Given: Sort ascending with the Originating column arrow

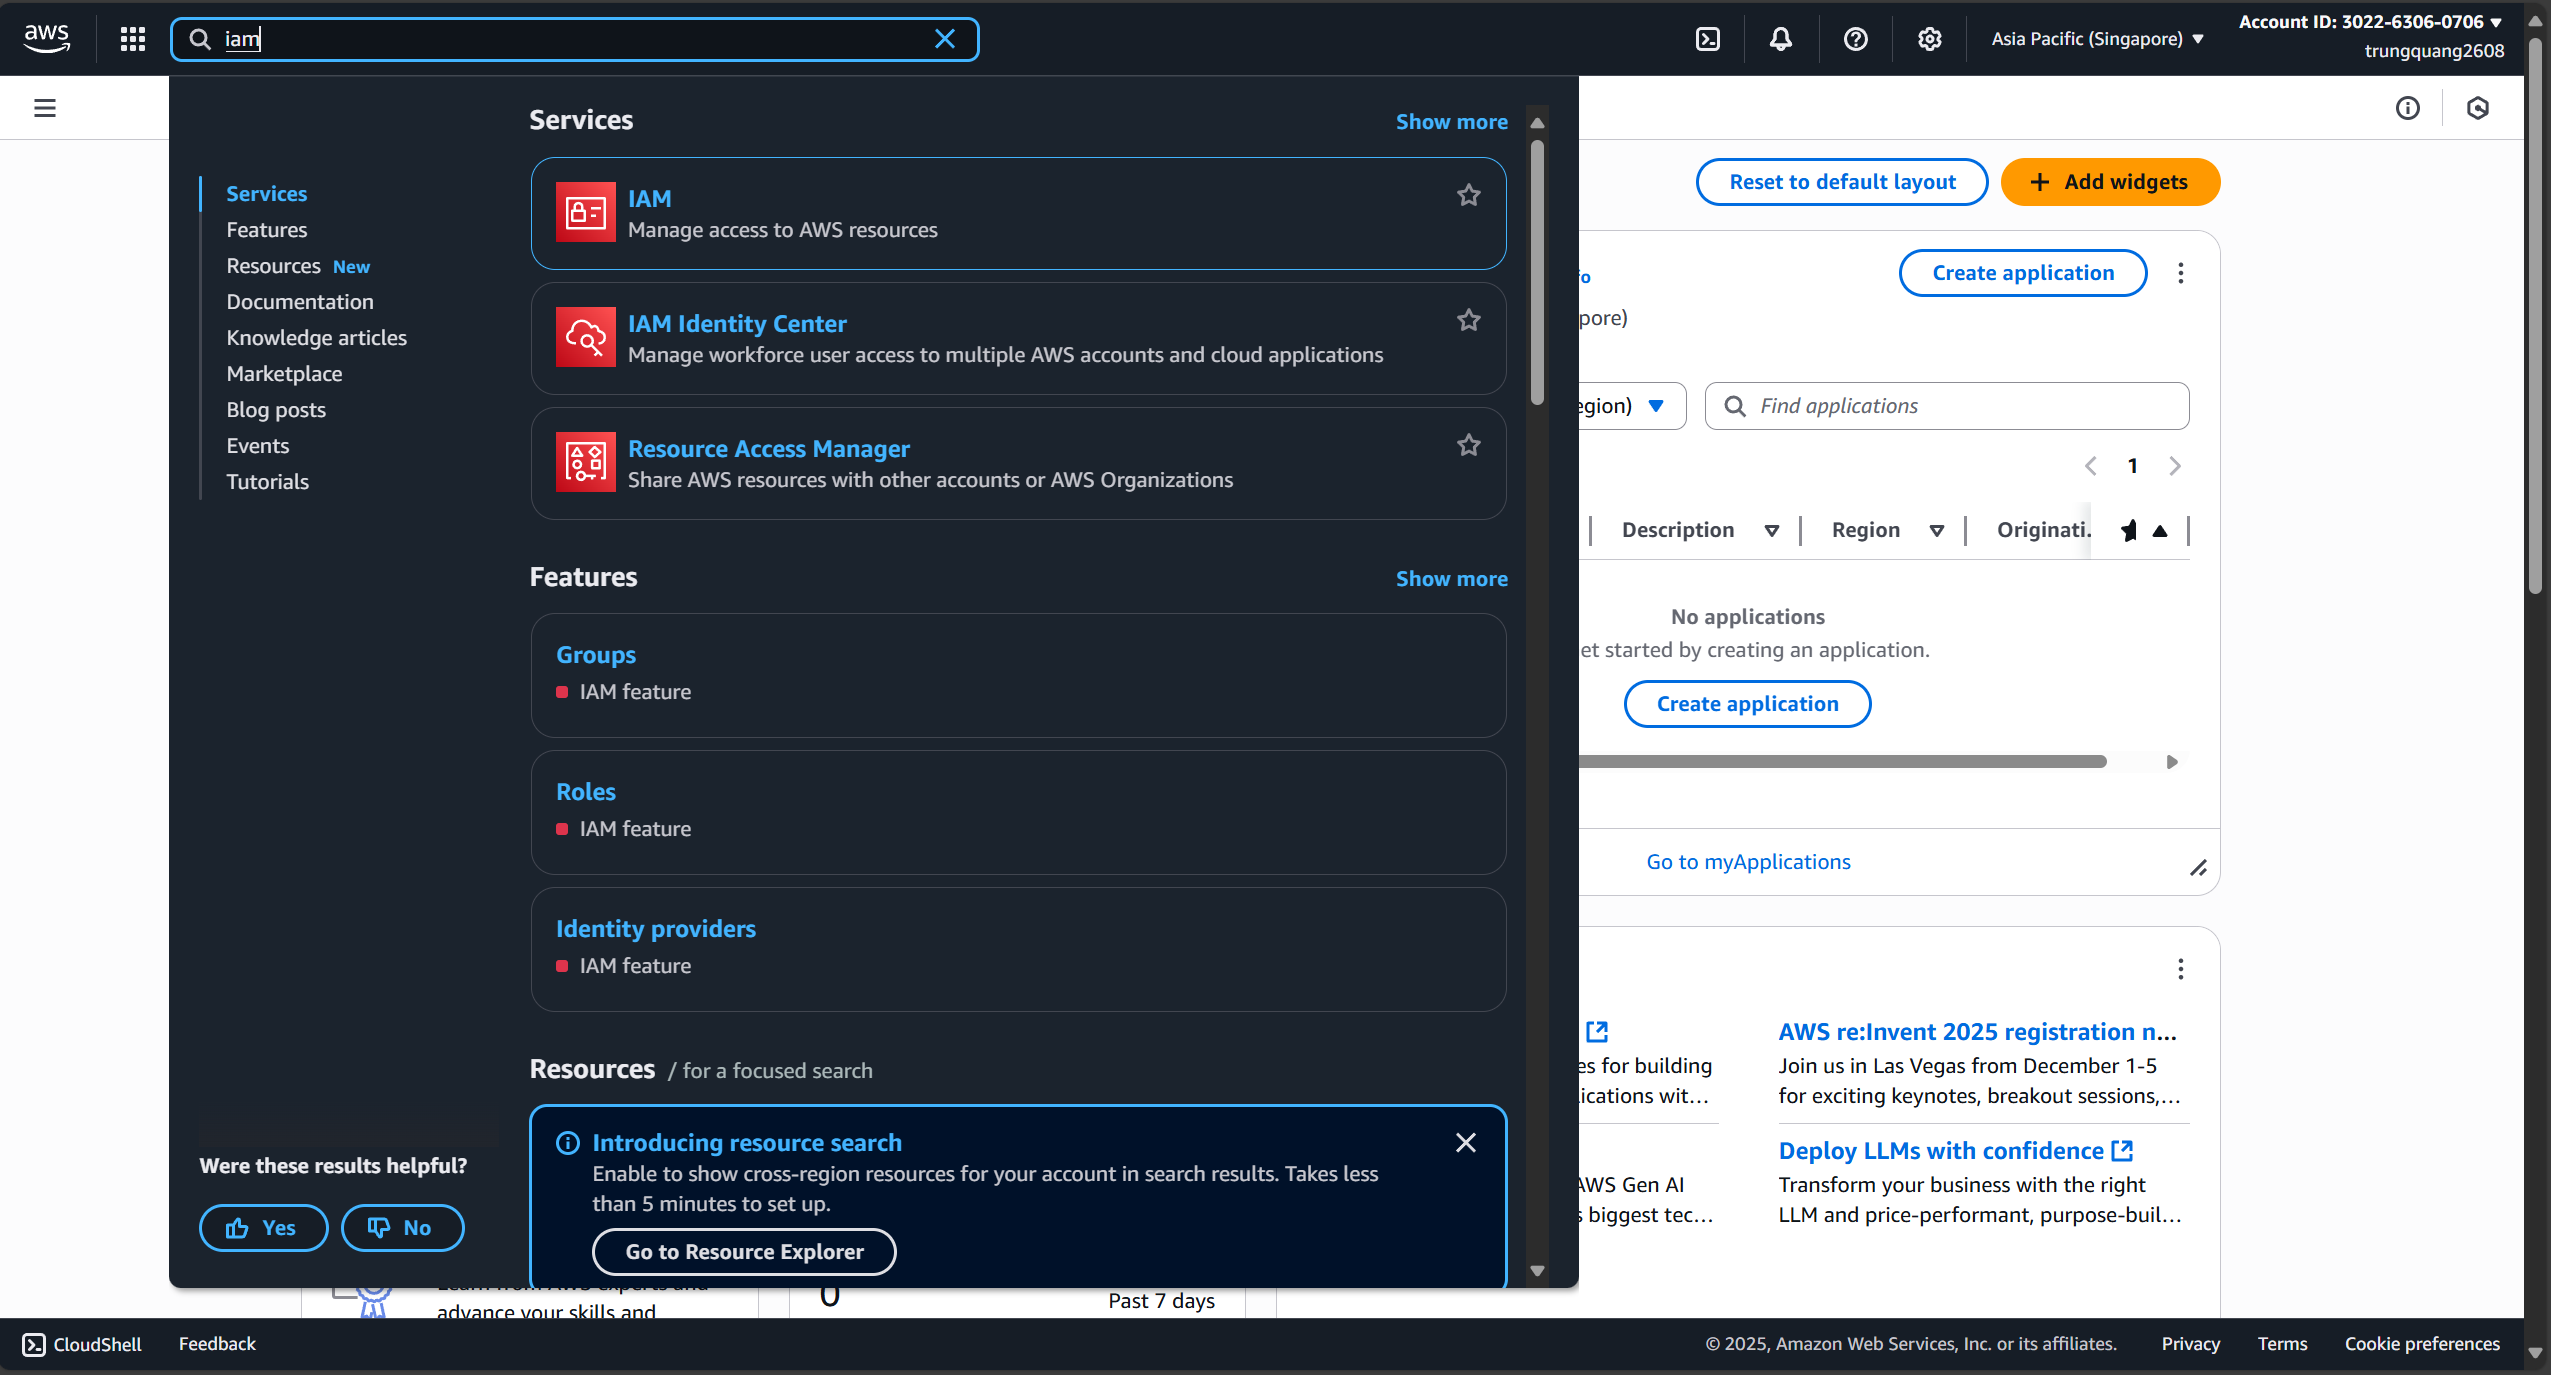Looking at the screenshot, I should (x=2160, y=531).
